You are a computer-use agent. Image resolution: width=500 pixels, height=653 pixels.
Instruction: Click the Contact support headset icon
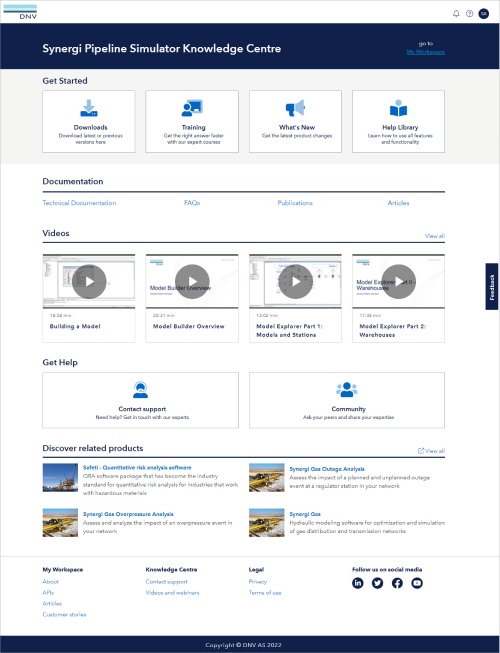(140, 390)
